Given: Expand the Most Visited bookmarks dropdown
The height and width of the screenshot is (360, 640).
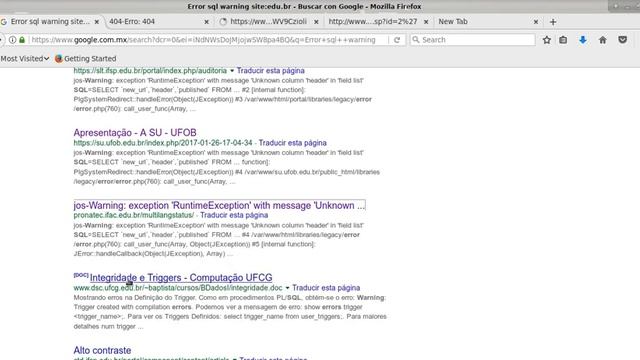Looking at the screenshot, I should 24,58.
